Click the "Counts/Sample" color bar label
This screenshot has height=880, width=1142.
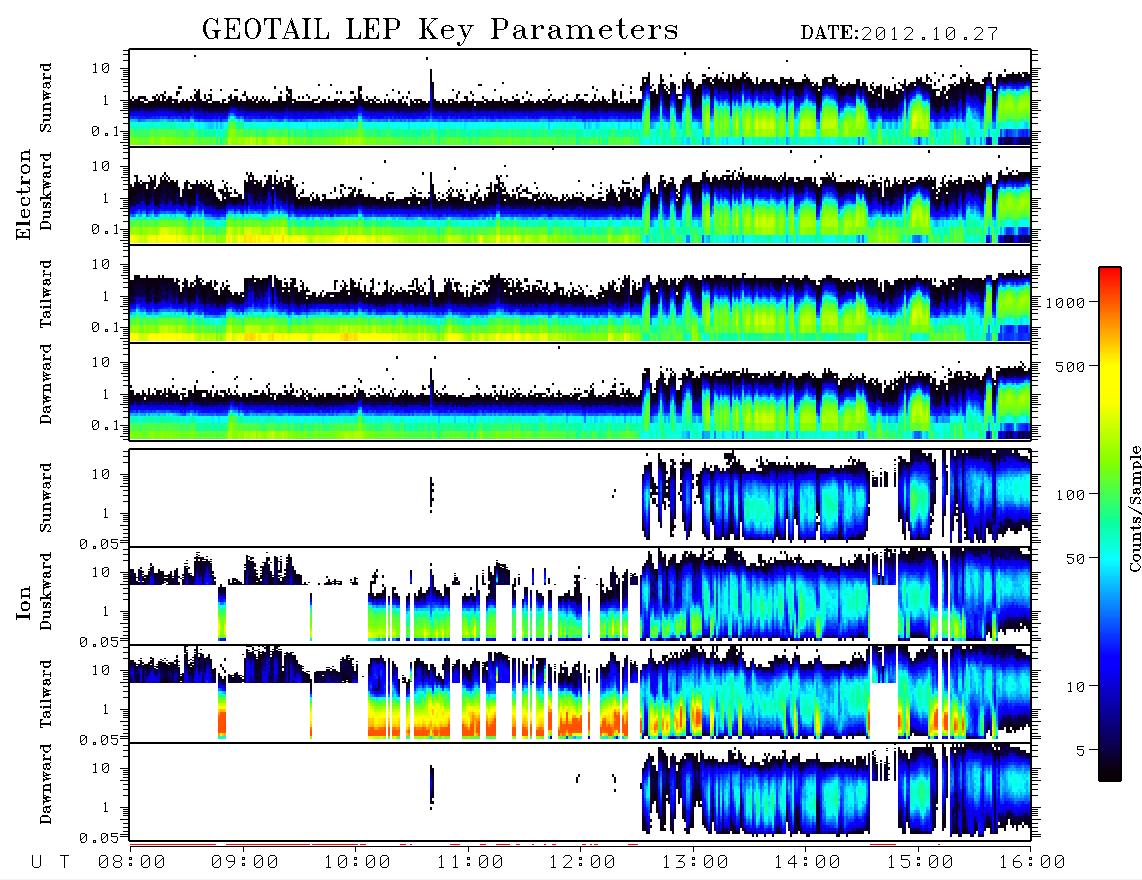(1134, 508)
